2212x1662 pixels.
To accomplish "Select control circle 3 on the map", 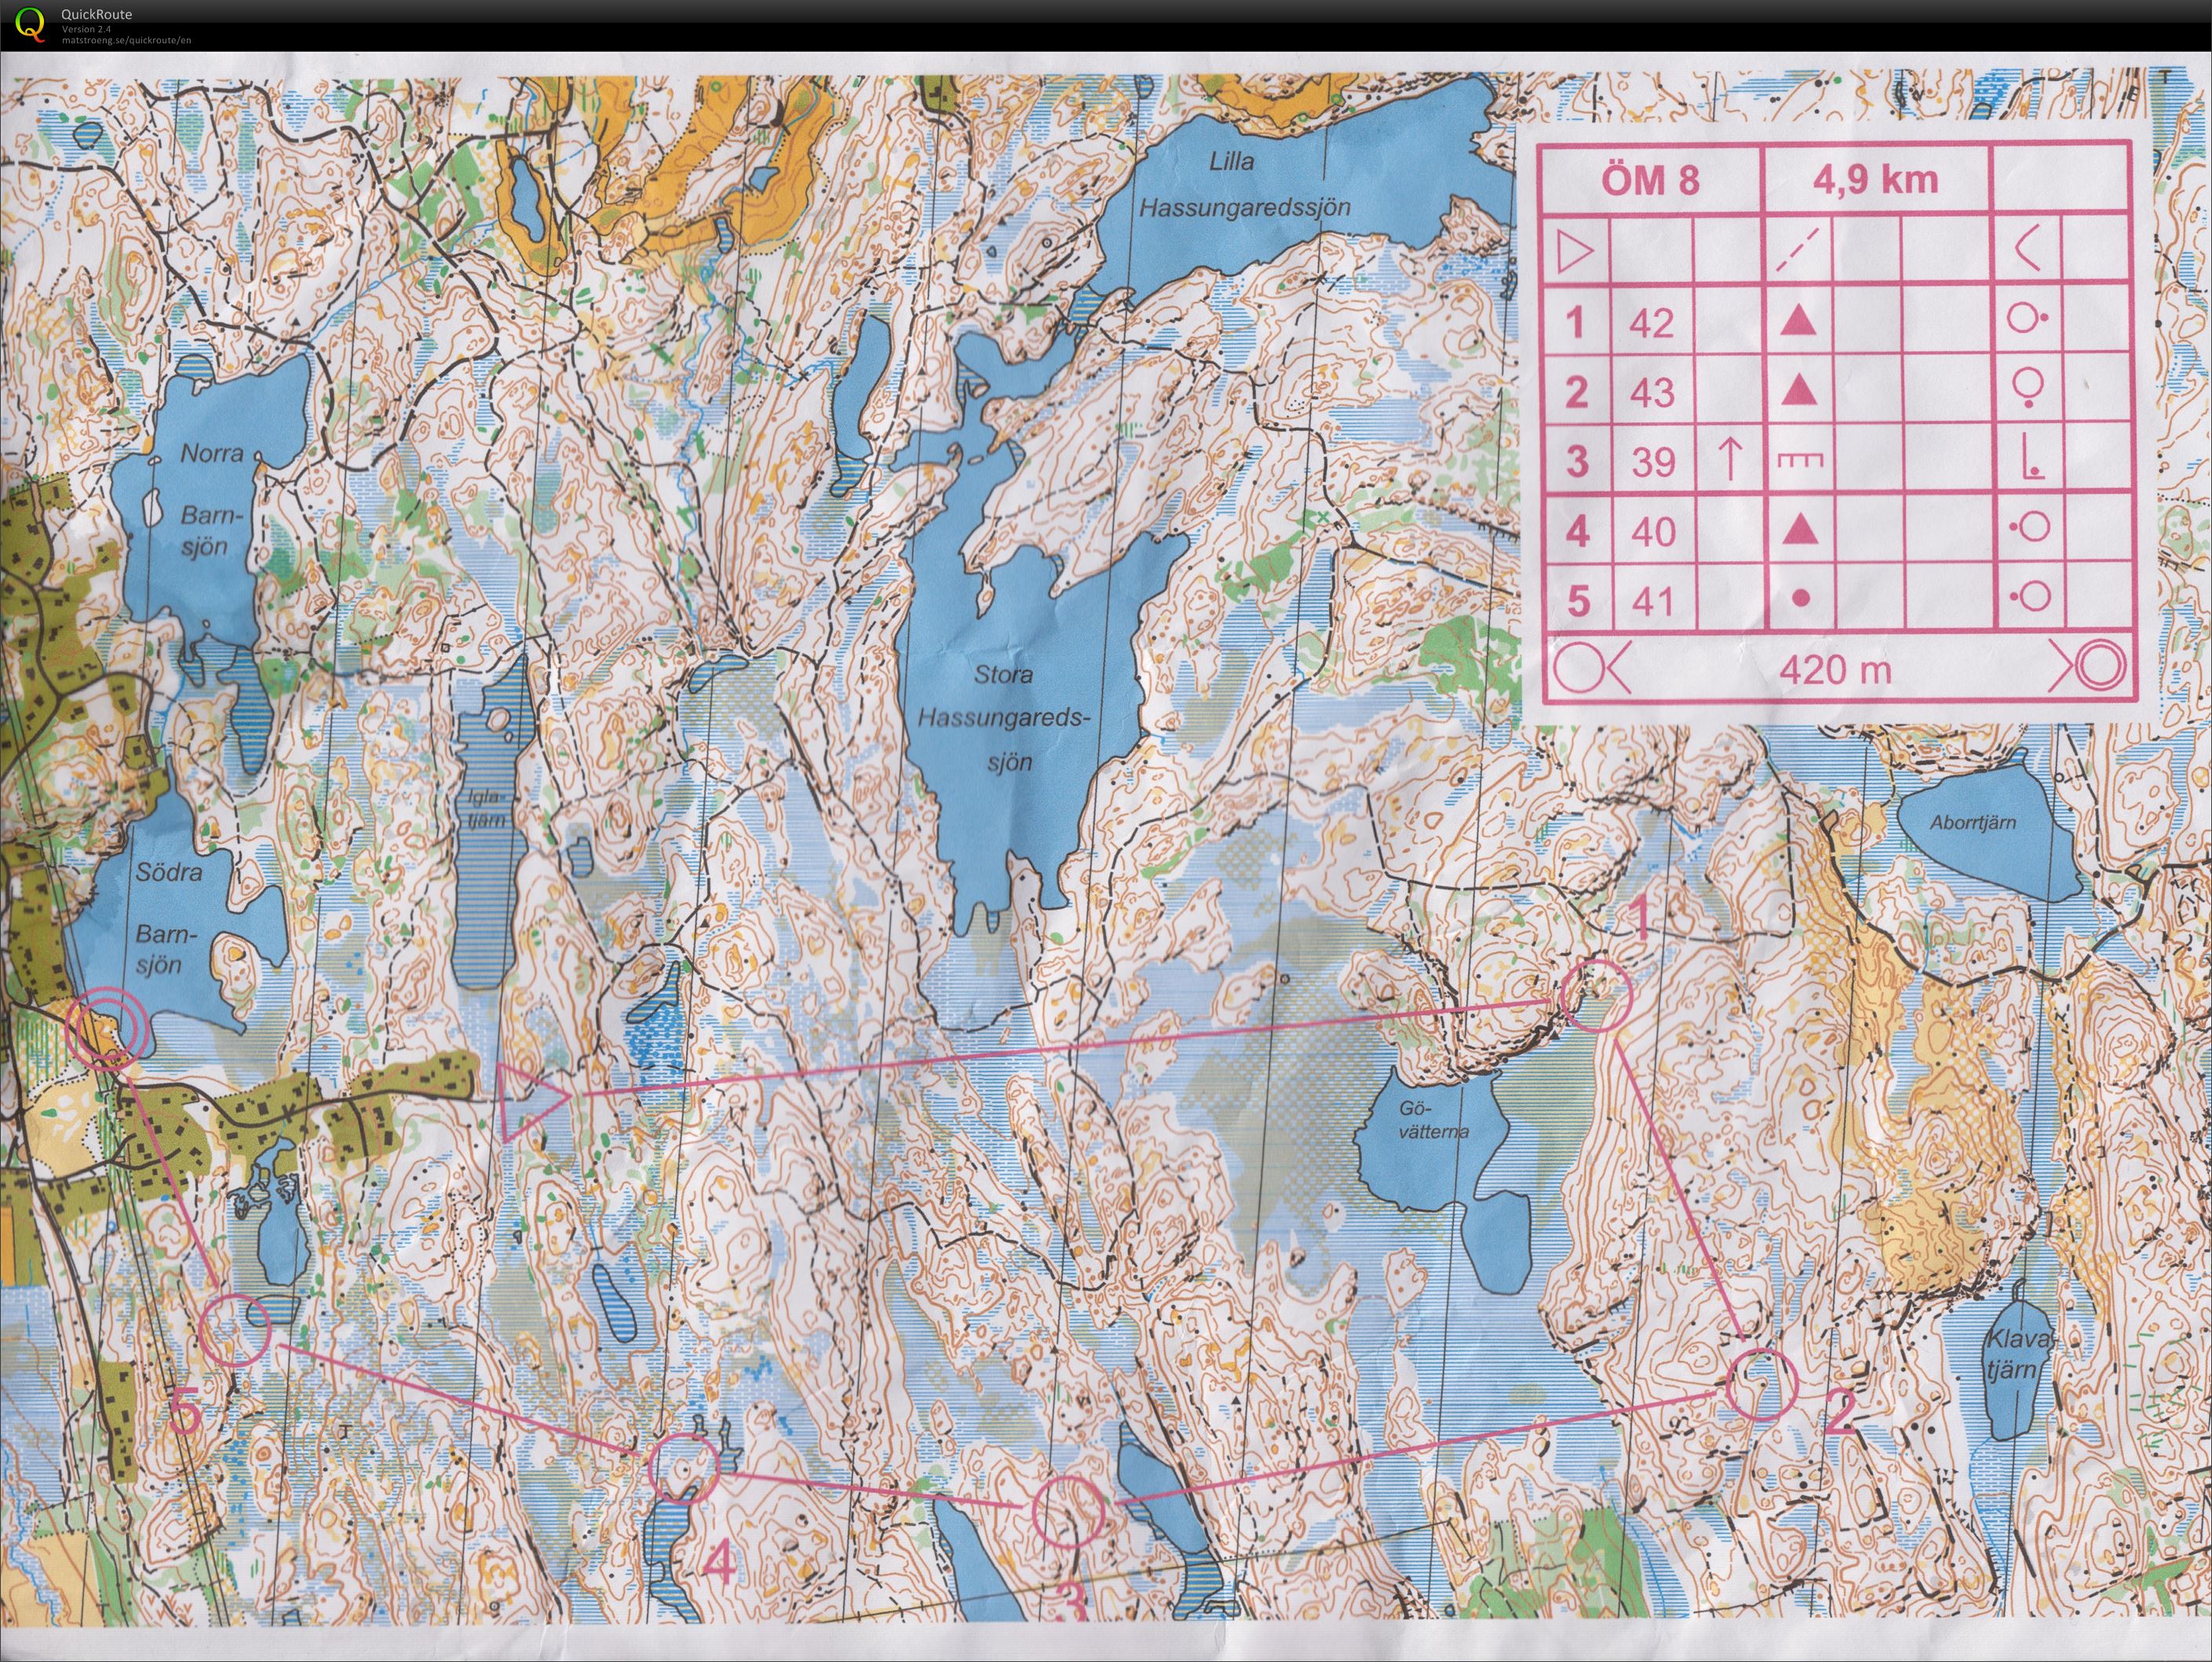I will [x=1069, y=1511].
